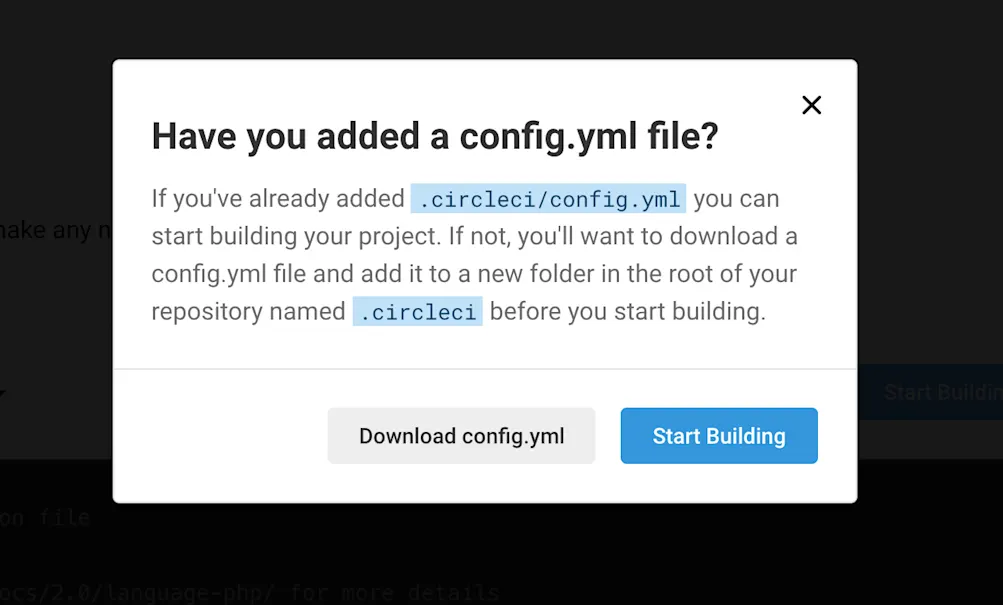Screen dimensions: 1003x605
Task: Select the highlighted .circleci folder text
Action: 417,311
